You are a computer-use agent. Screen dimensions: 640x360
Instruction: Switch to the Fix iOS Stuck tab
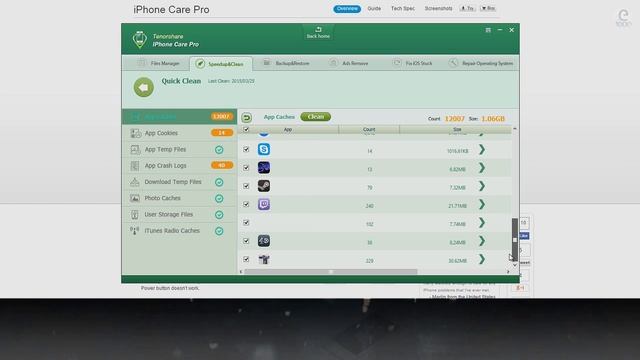click(413, 63)
